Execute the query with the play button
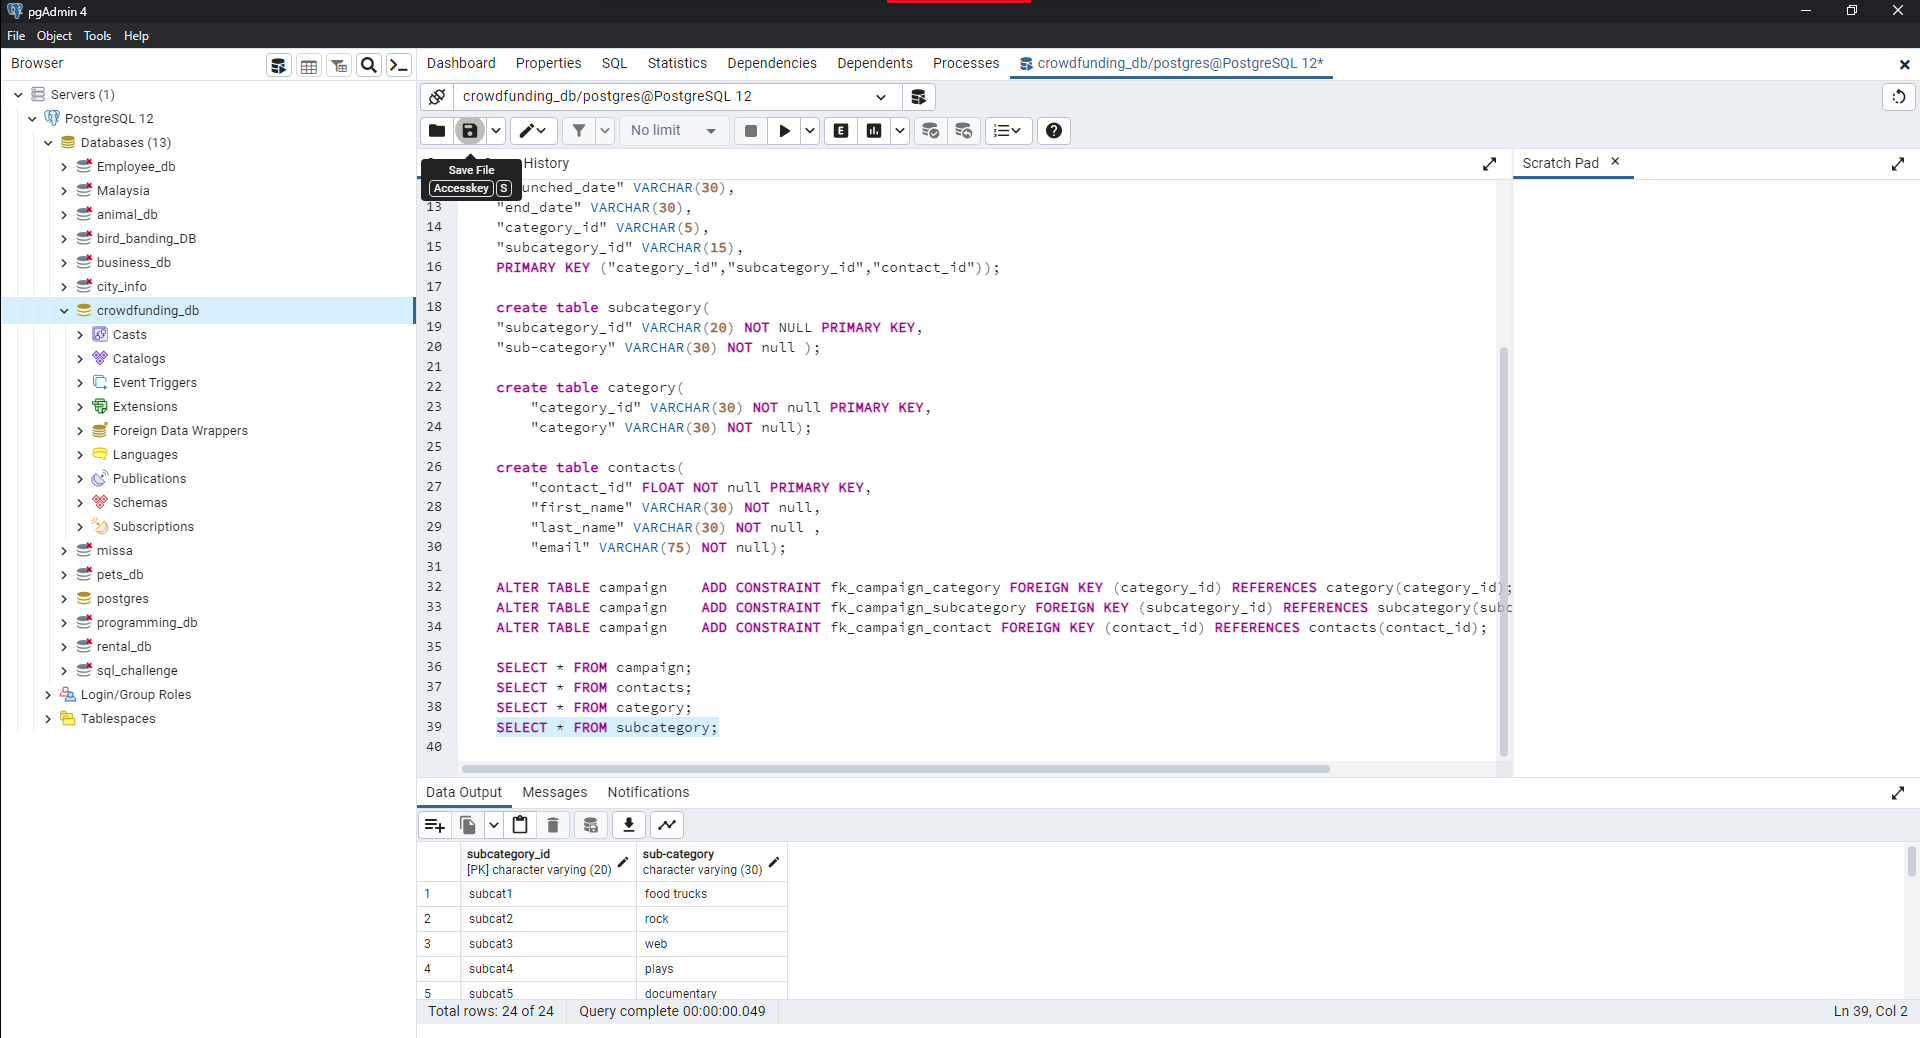Screen dimensions: 1920x1038 (x=785, y=130)
